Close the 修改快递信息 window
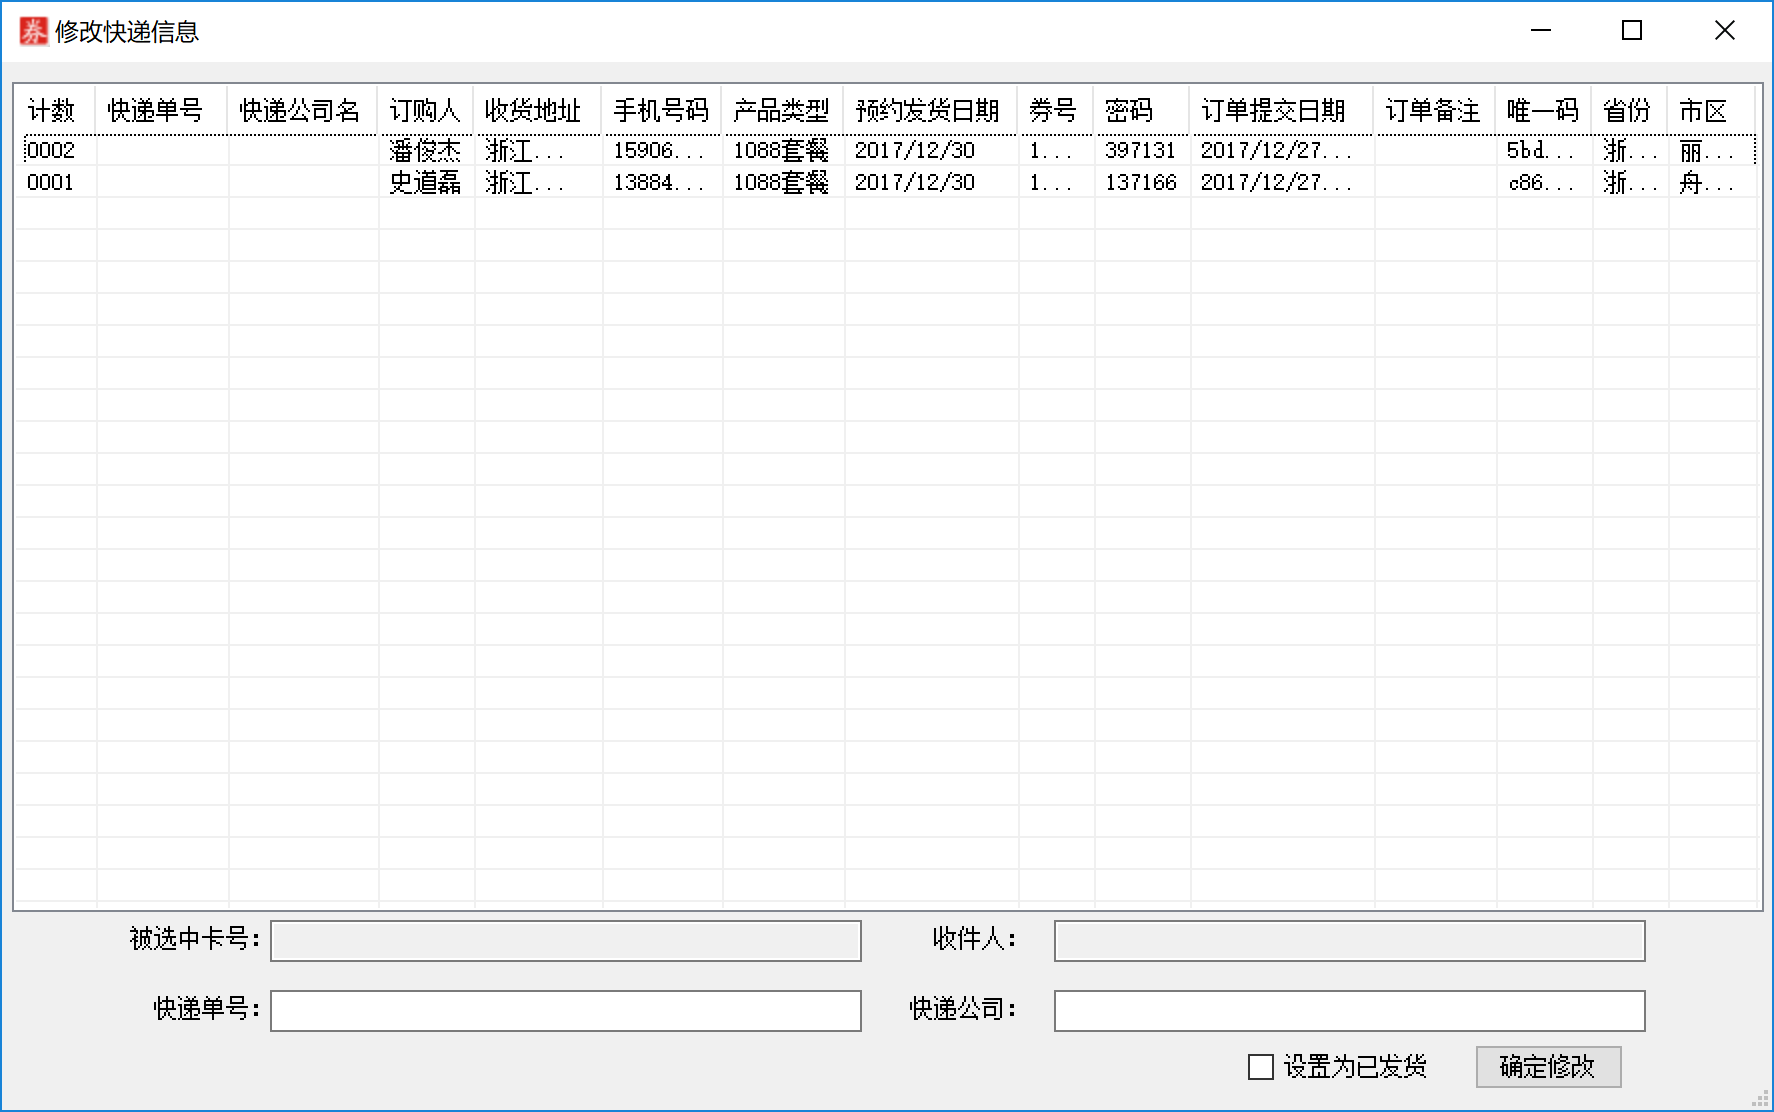Image resolution: width=1774 pixels, height=1112 pixels. pos(1724,31)
